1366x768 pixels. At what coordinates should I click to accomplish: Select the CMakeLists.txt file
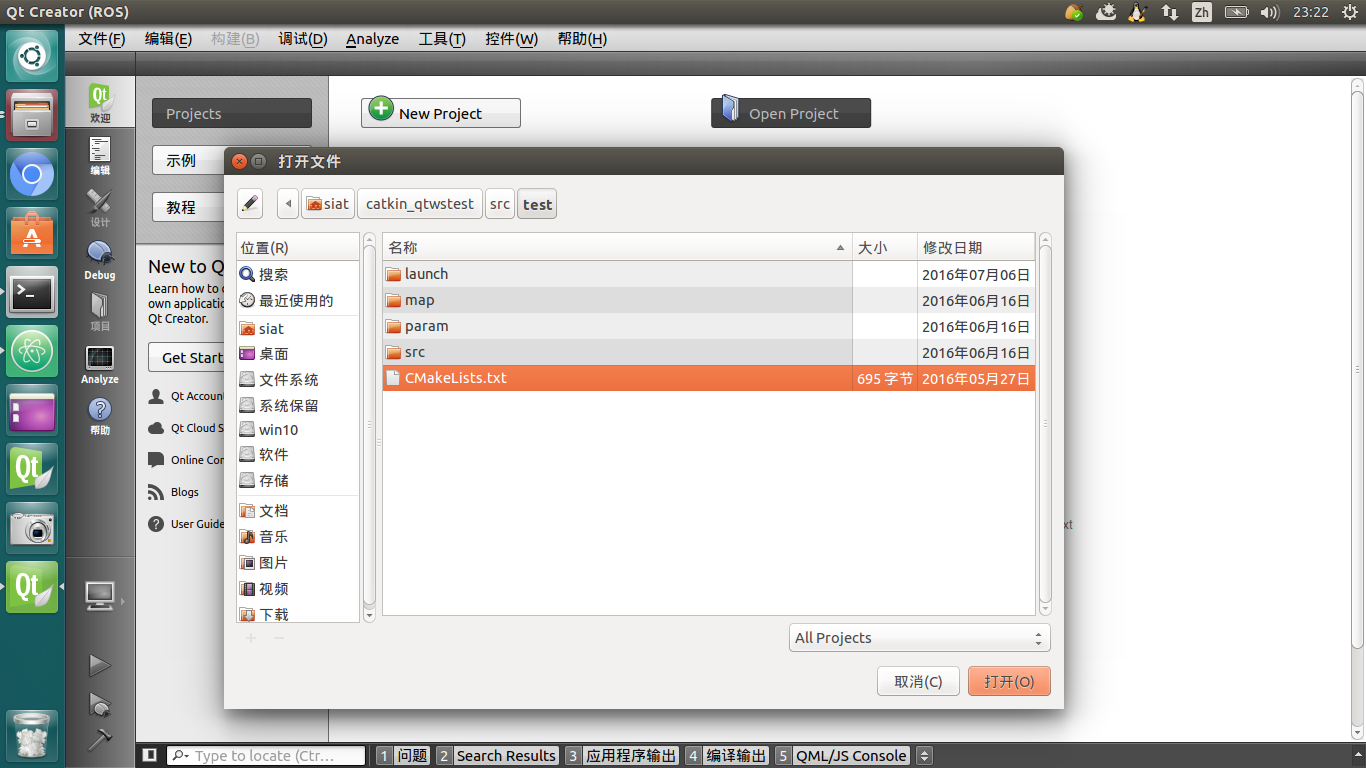[x=709, y=378]
